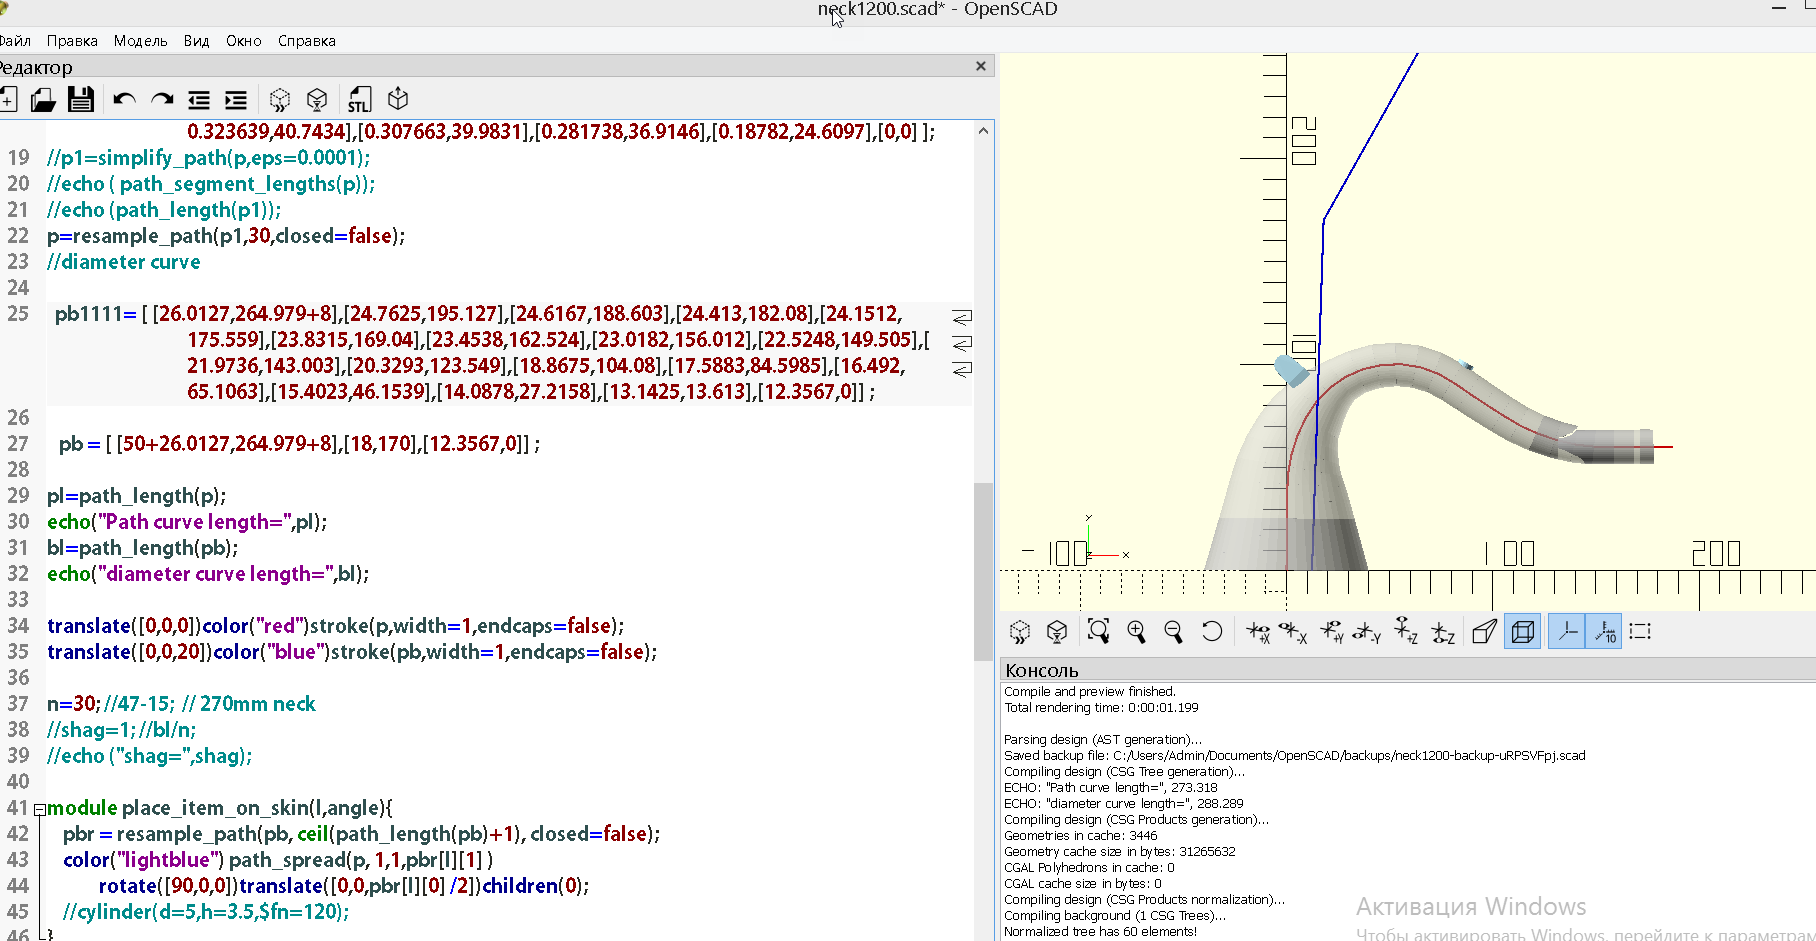Click the Send to 3D print icon
Image resolution: width=1816 pixels, height=941 pixels.
398,99
